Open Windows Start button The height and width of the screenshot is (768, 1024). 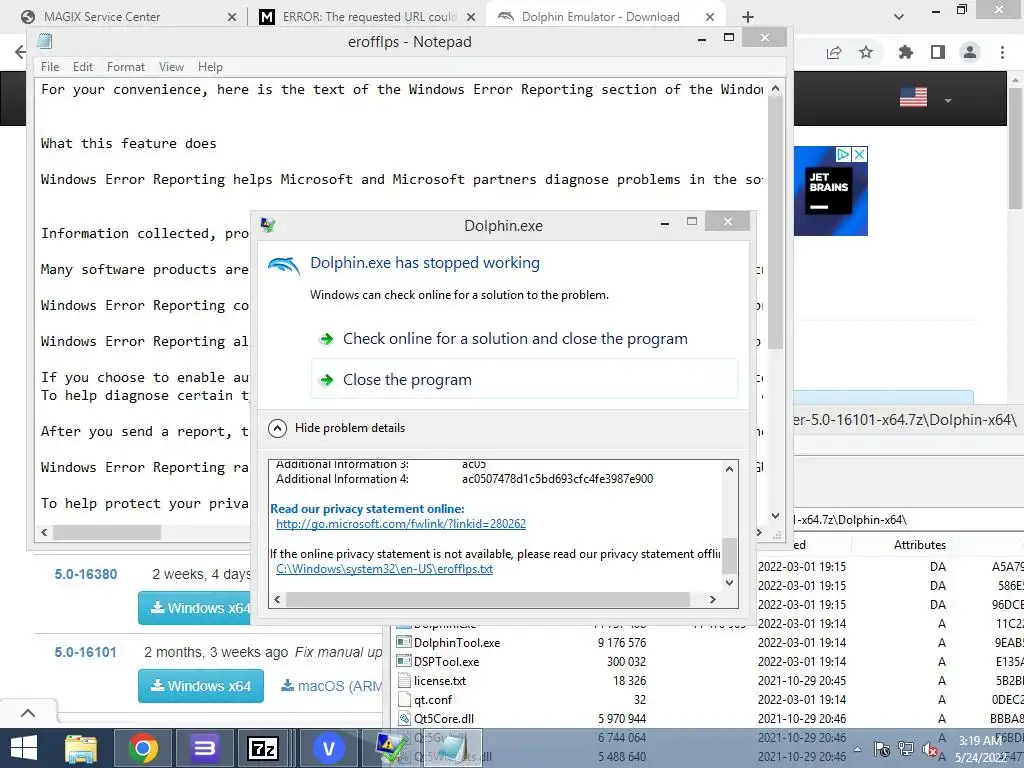(24, 748)
